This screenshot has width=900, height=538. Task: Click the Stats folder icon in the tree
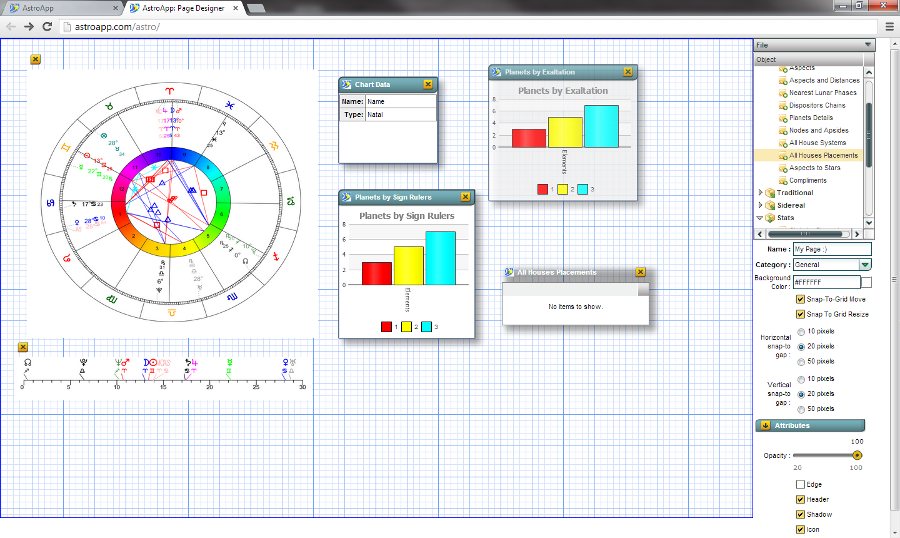(771, 218)
